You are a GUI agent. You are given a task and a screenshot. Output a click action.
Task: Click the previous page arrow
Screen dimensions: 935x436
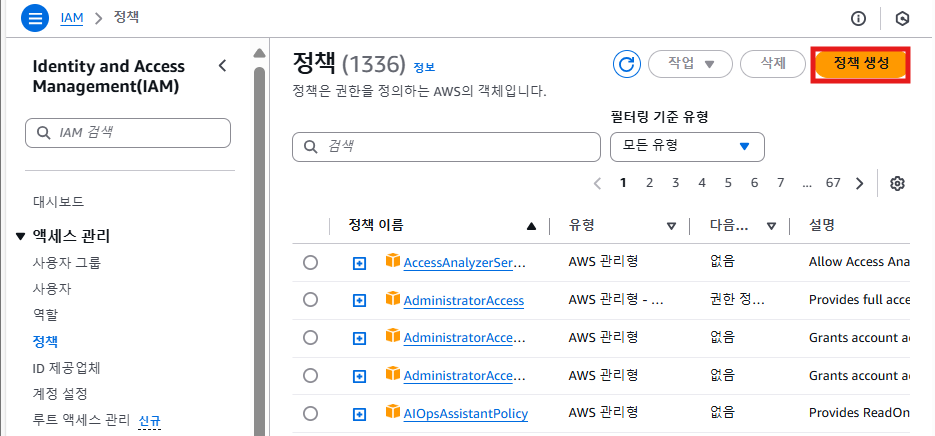(x=597, y=183)
